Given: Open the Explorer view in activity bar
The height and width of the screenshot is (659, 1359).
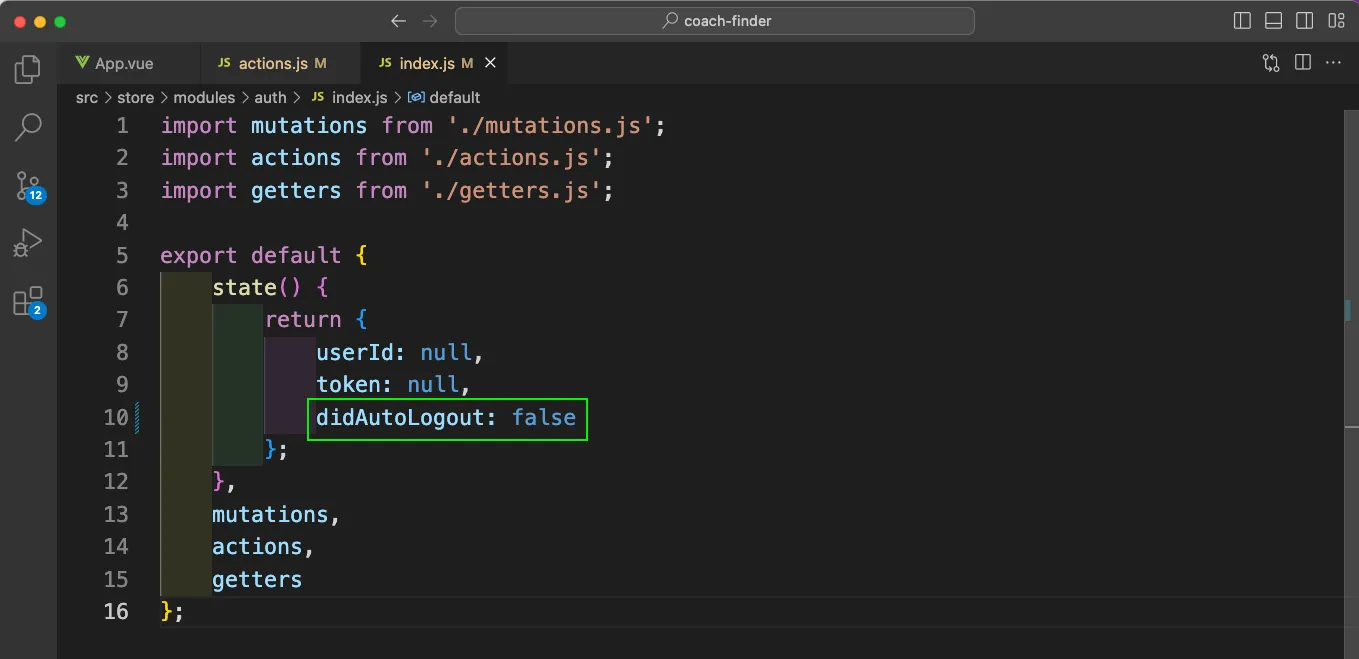Looking at the screenshot, I should pyautogui.click(x=28, y=69).
